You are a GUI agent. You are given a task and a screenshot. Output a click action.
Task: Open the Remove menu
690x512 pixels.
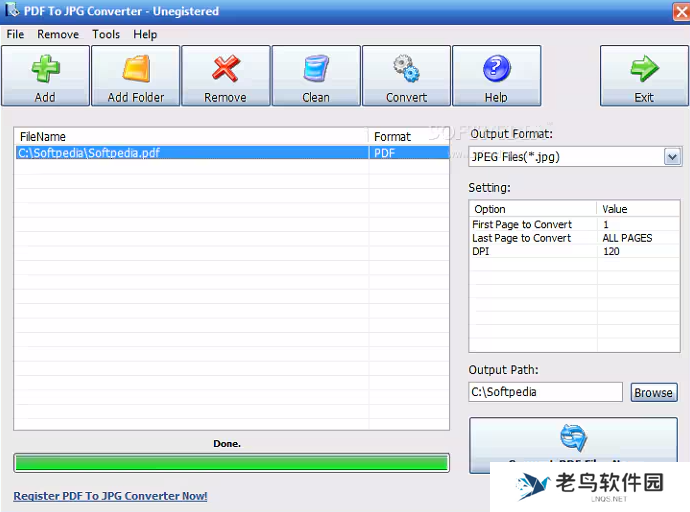[58, 34]
